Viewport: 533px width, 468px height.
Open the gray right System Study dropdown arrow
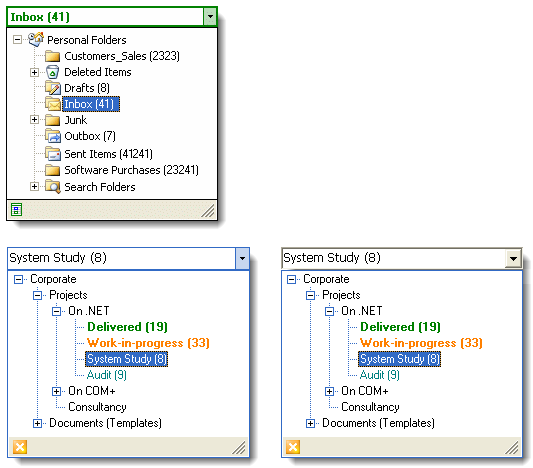[x=513, y=259]
